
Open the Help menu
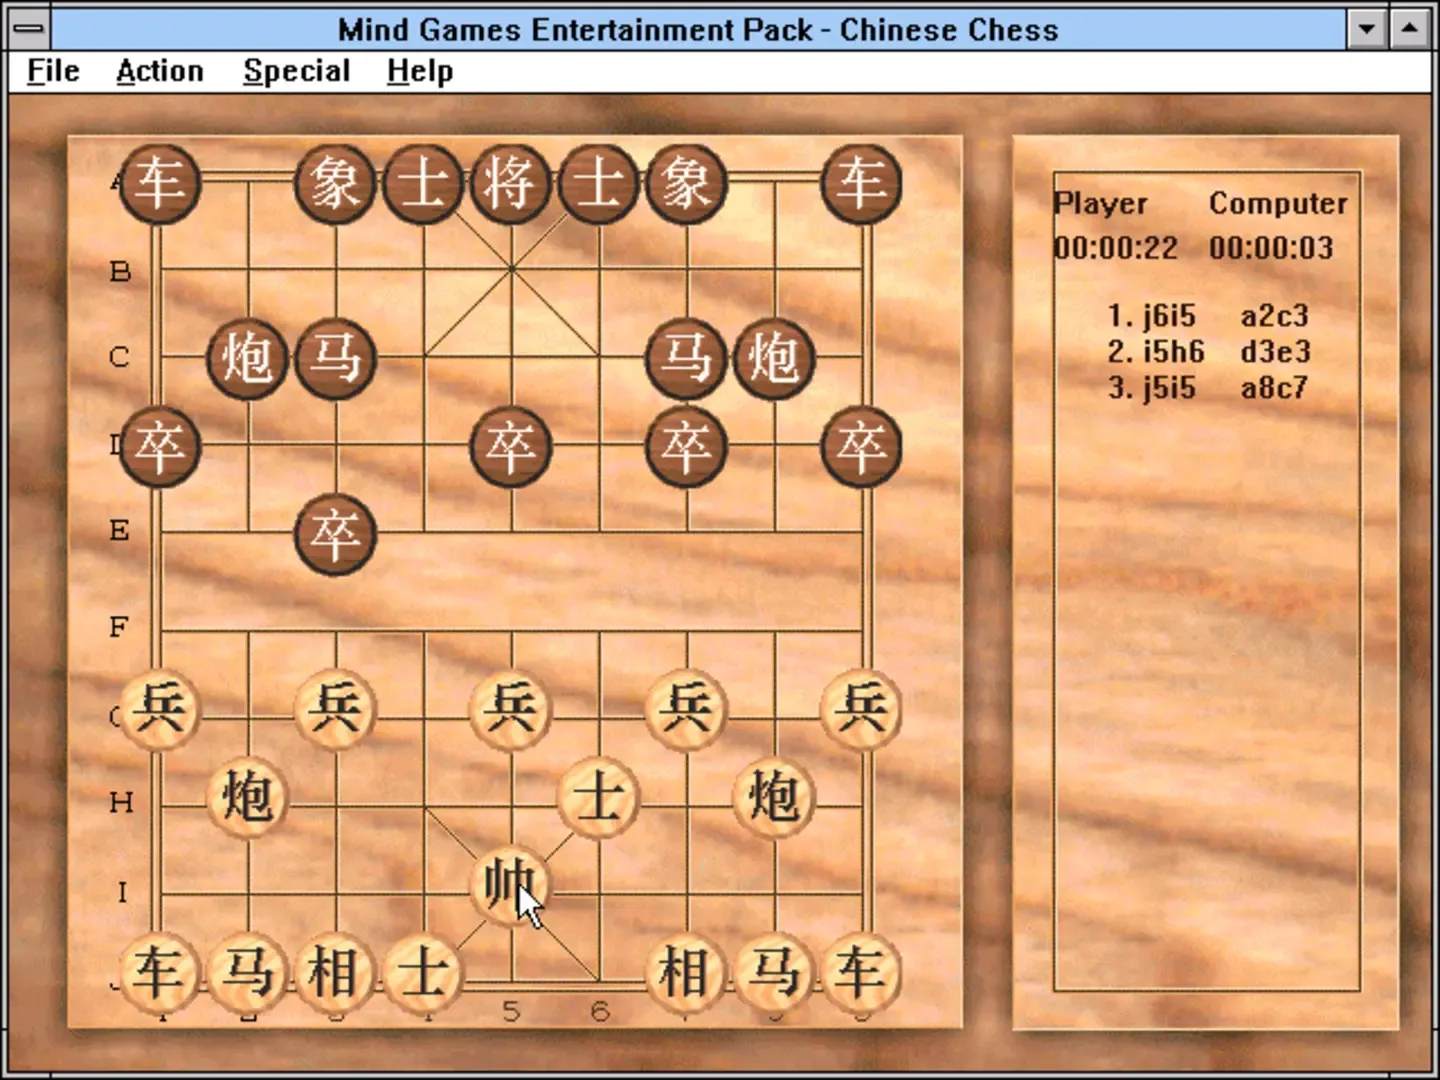click(419, 71)
